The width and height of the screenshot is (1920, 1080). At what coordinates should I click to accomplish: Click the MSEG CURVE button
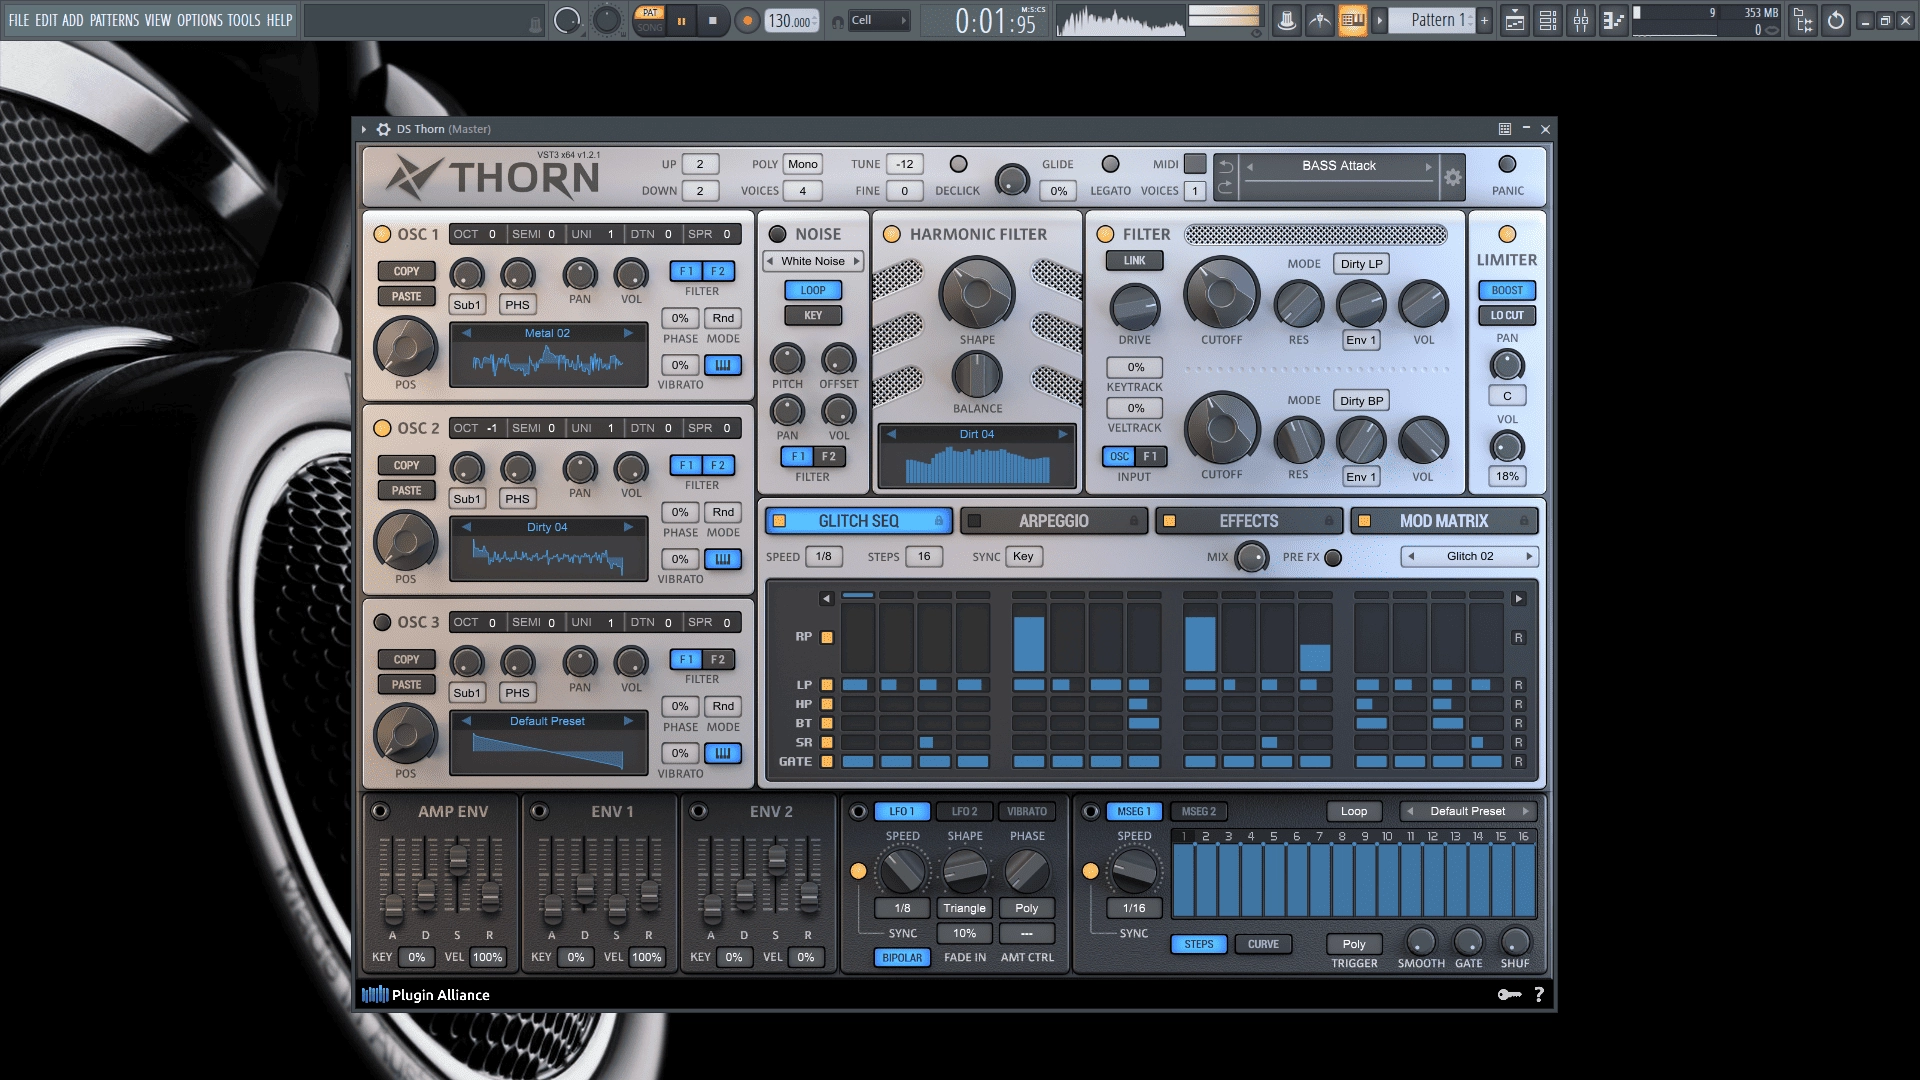tap(1263, 944)
